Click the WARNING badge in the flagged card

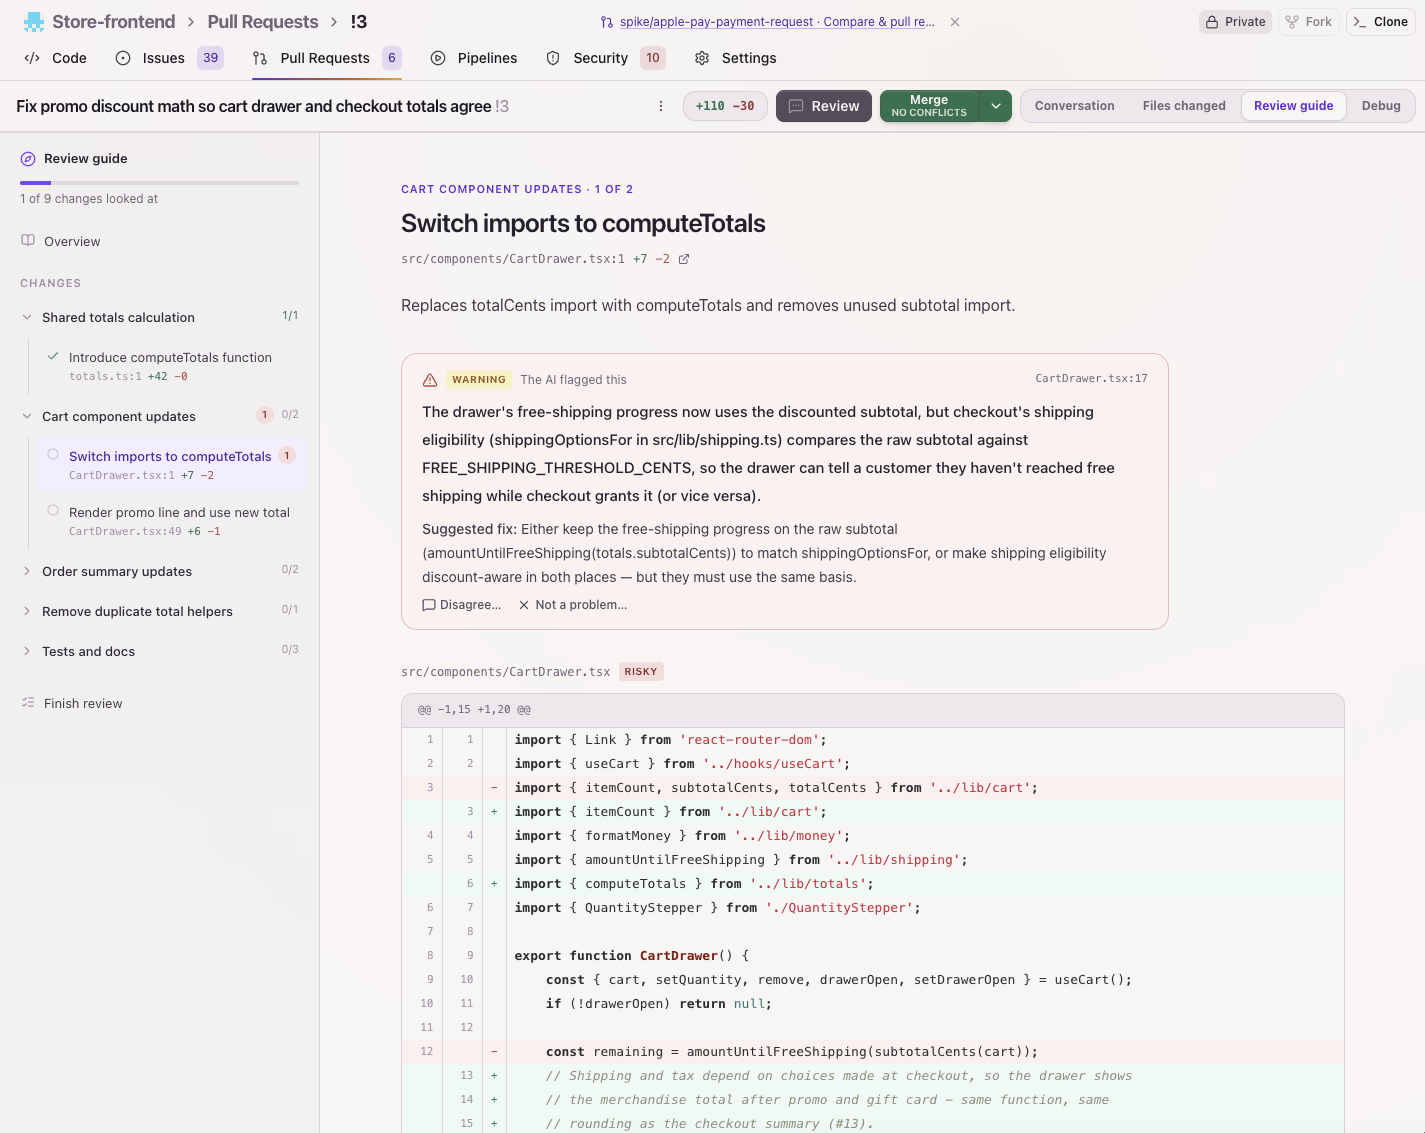479,380
